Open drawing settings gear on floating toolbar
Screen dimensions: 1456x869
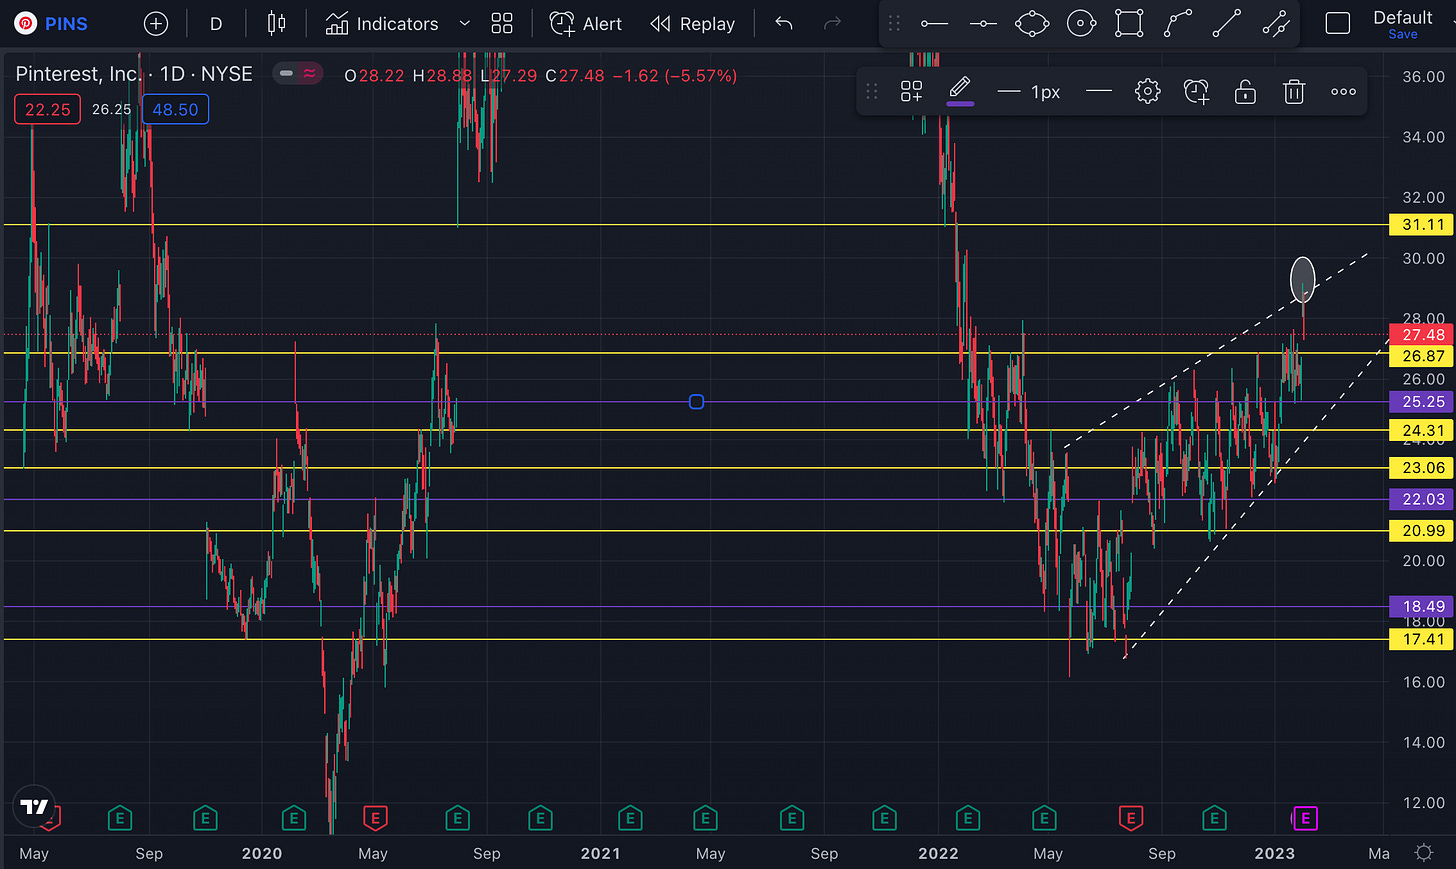1148,92
